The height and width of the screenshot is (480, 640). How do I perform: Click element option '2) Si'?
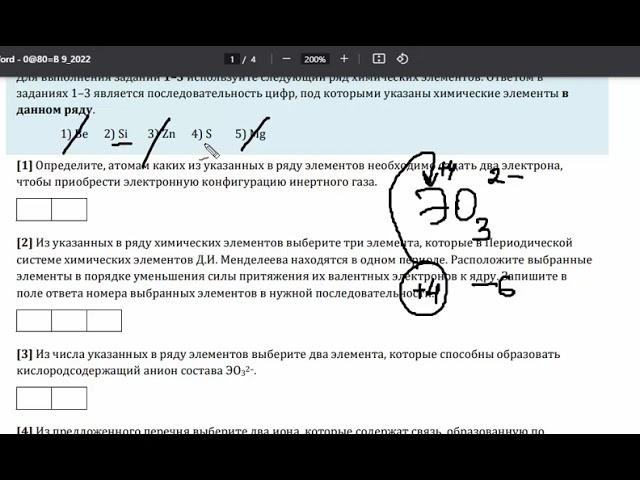tap(116, 134)
